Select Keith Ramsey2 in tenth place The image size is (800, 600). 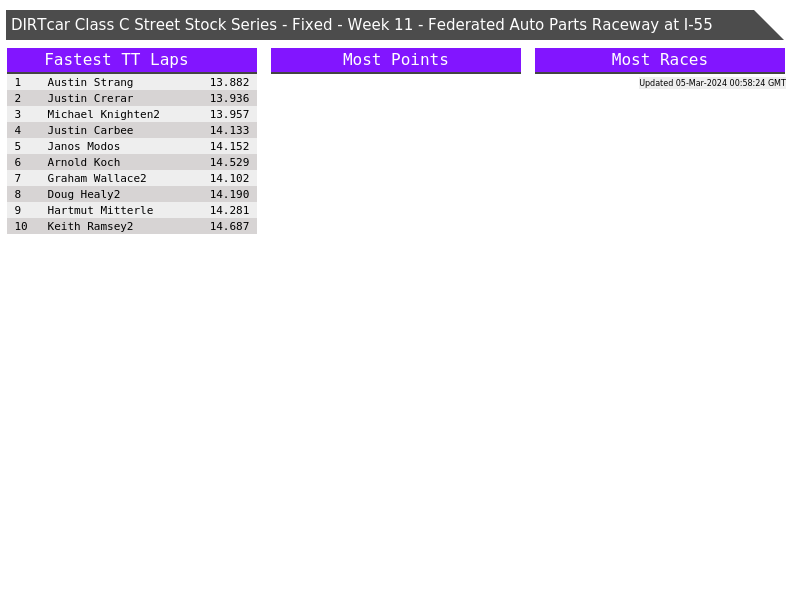[x=90, y=227]
